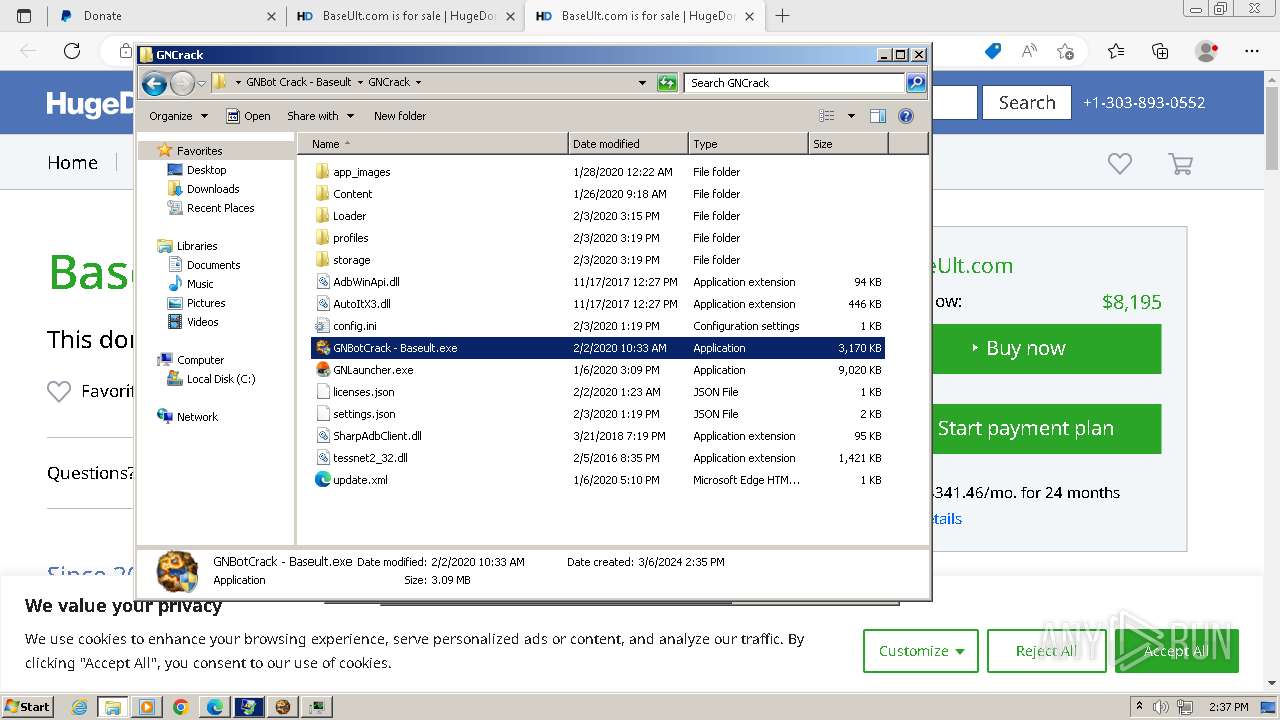1280x720 pixels.
Task: Click Reject All cookies button
Action: click(1045, 651)
